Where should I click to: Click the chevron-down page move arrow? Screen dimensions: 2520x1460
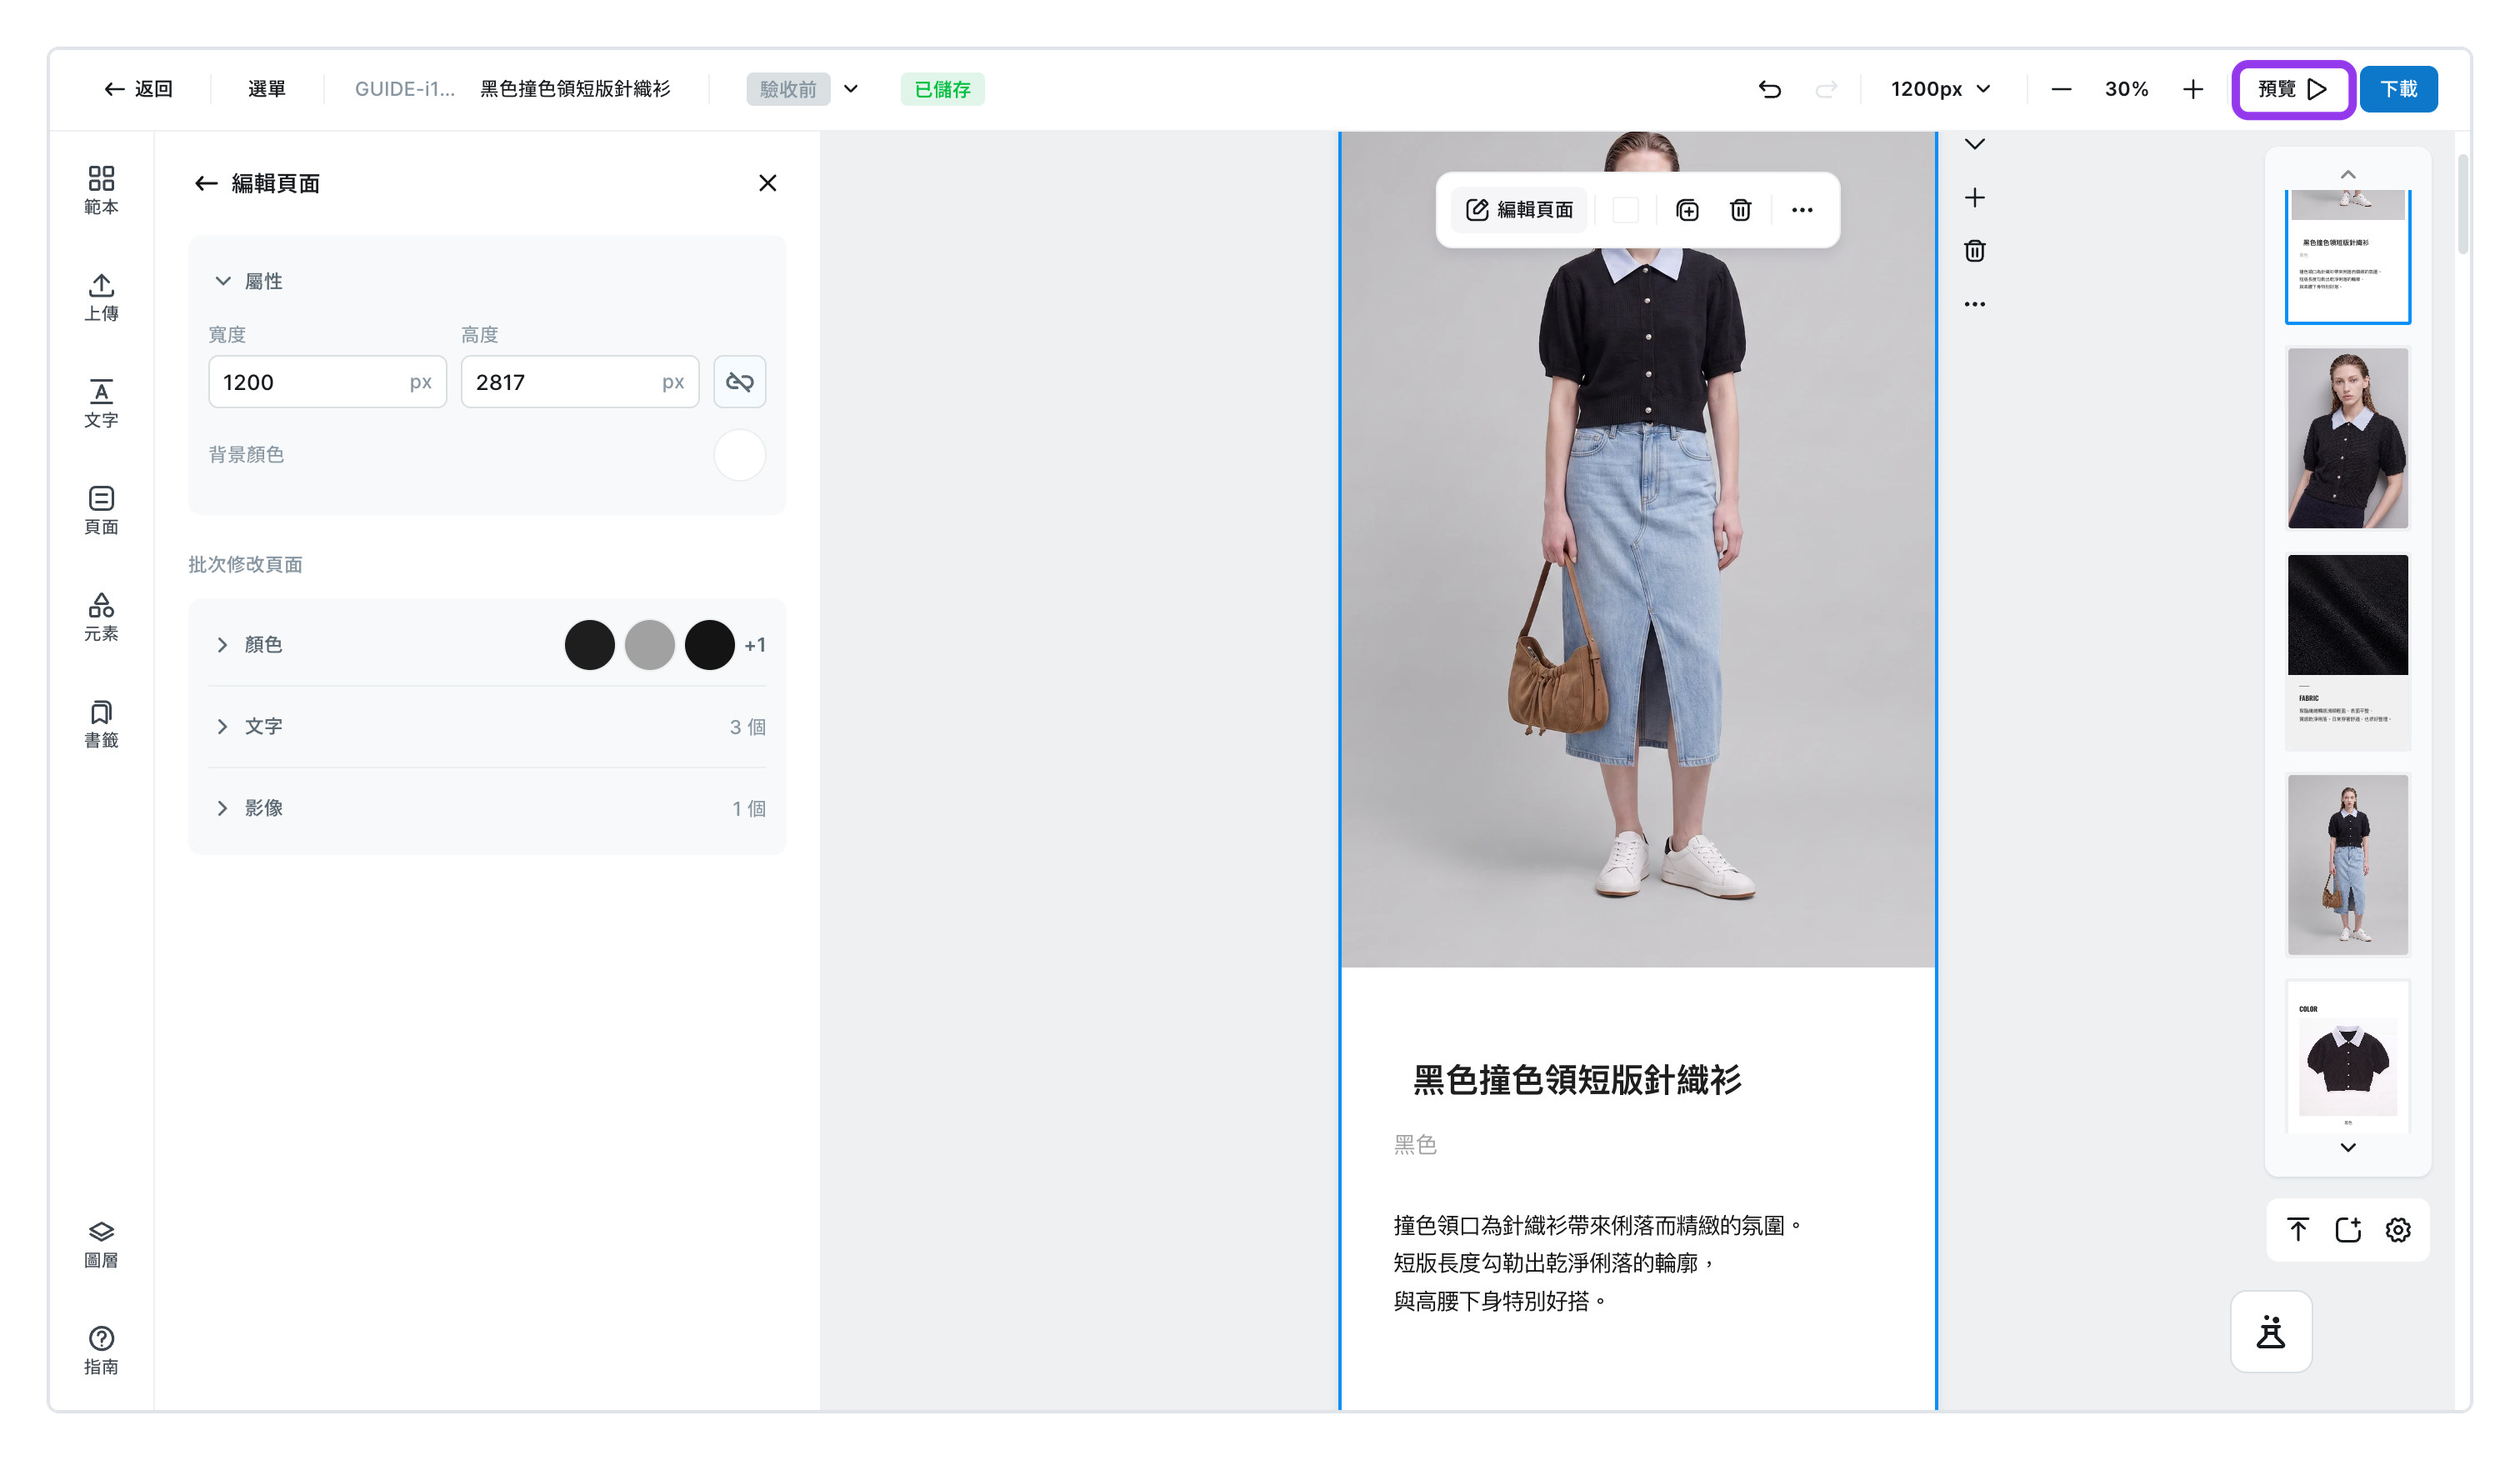click(x=1974, y=144)
